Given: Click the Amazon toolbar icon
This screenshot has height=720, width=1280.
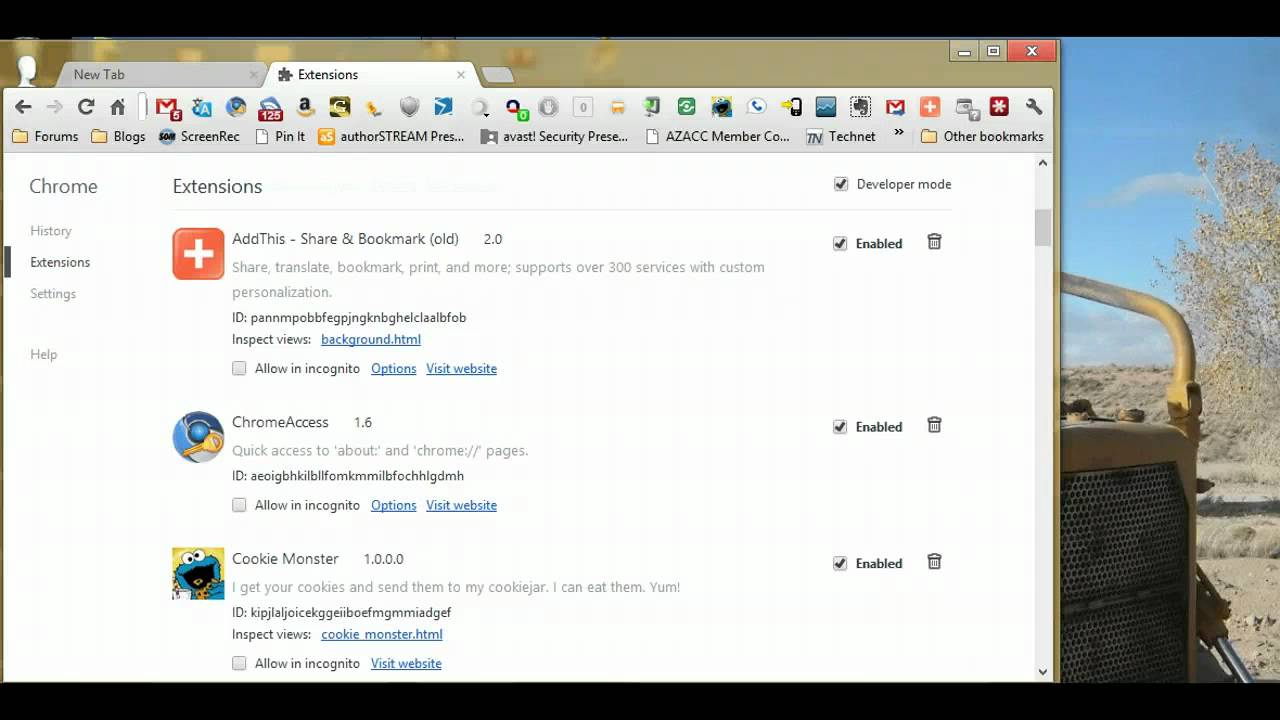Looking at the screenshot, I should coord(306,107).
